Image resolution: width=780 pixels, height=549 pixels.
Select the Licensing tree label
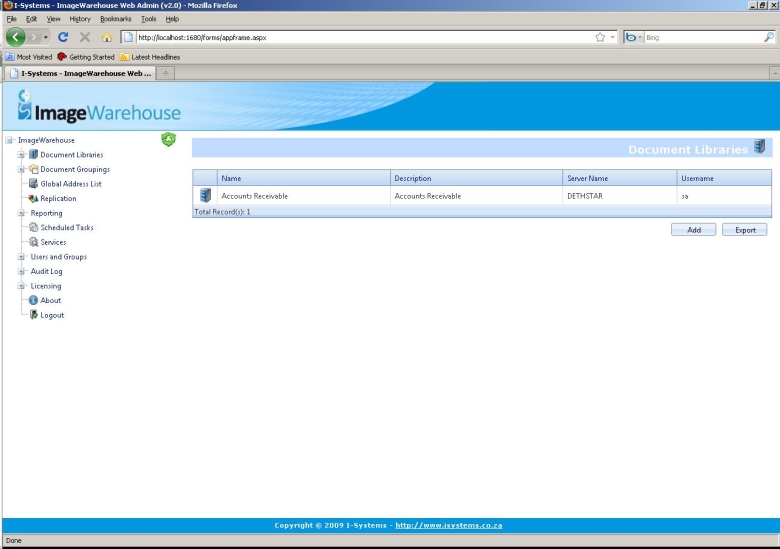(x=46, y=286)
